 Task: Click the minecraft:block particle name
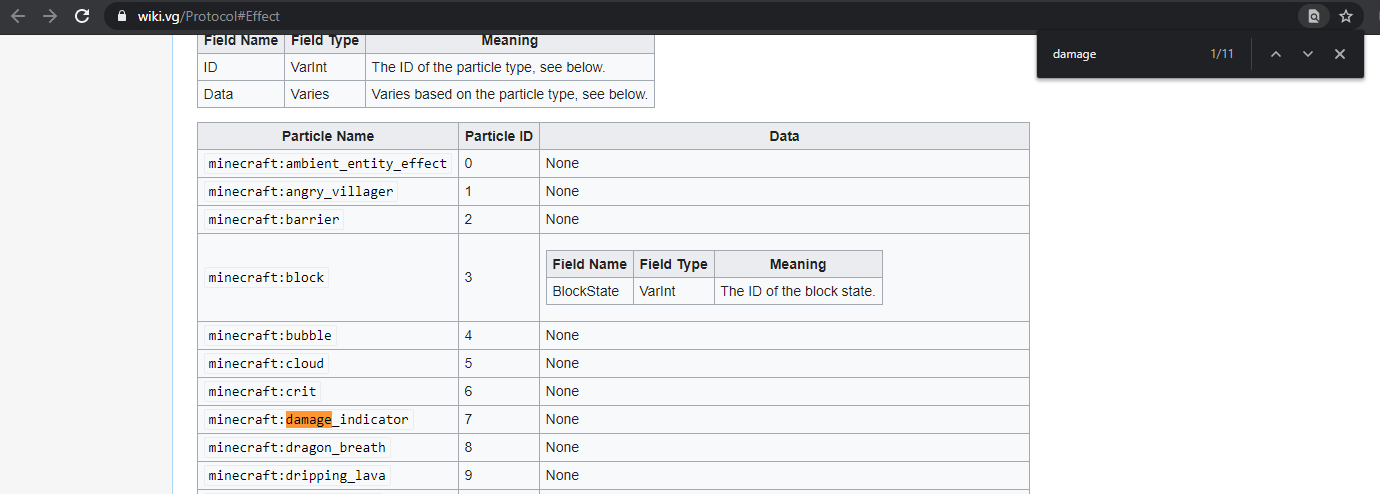[x=266, y=277]
